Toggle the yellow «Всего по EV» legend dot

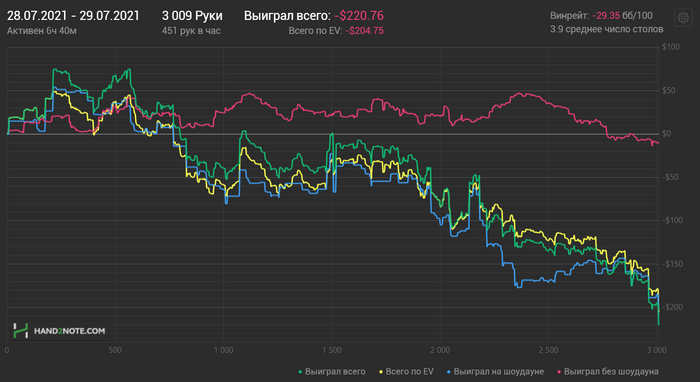381,371
